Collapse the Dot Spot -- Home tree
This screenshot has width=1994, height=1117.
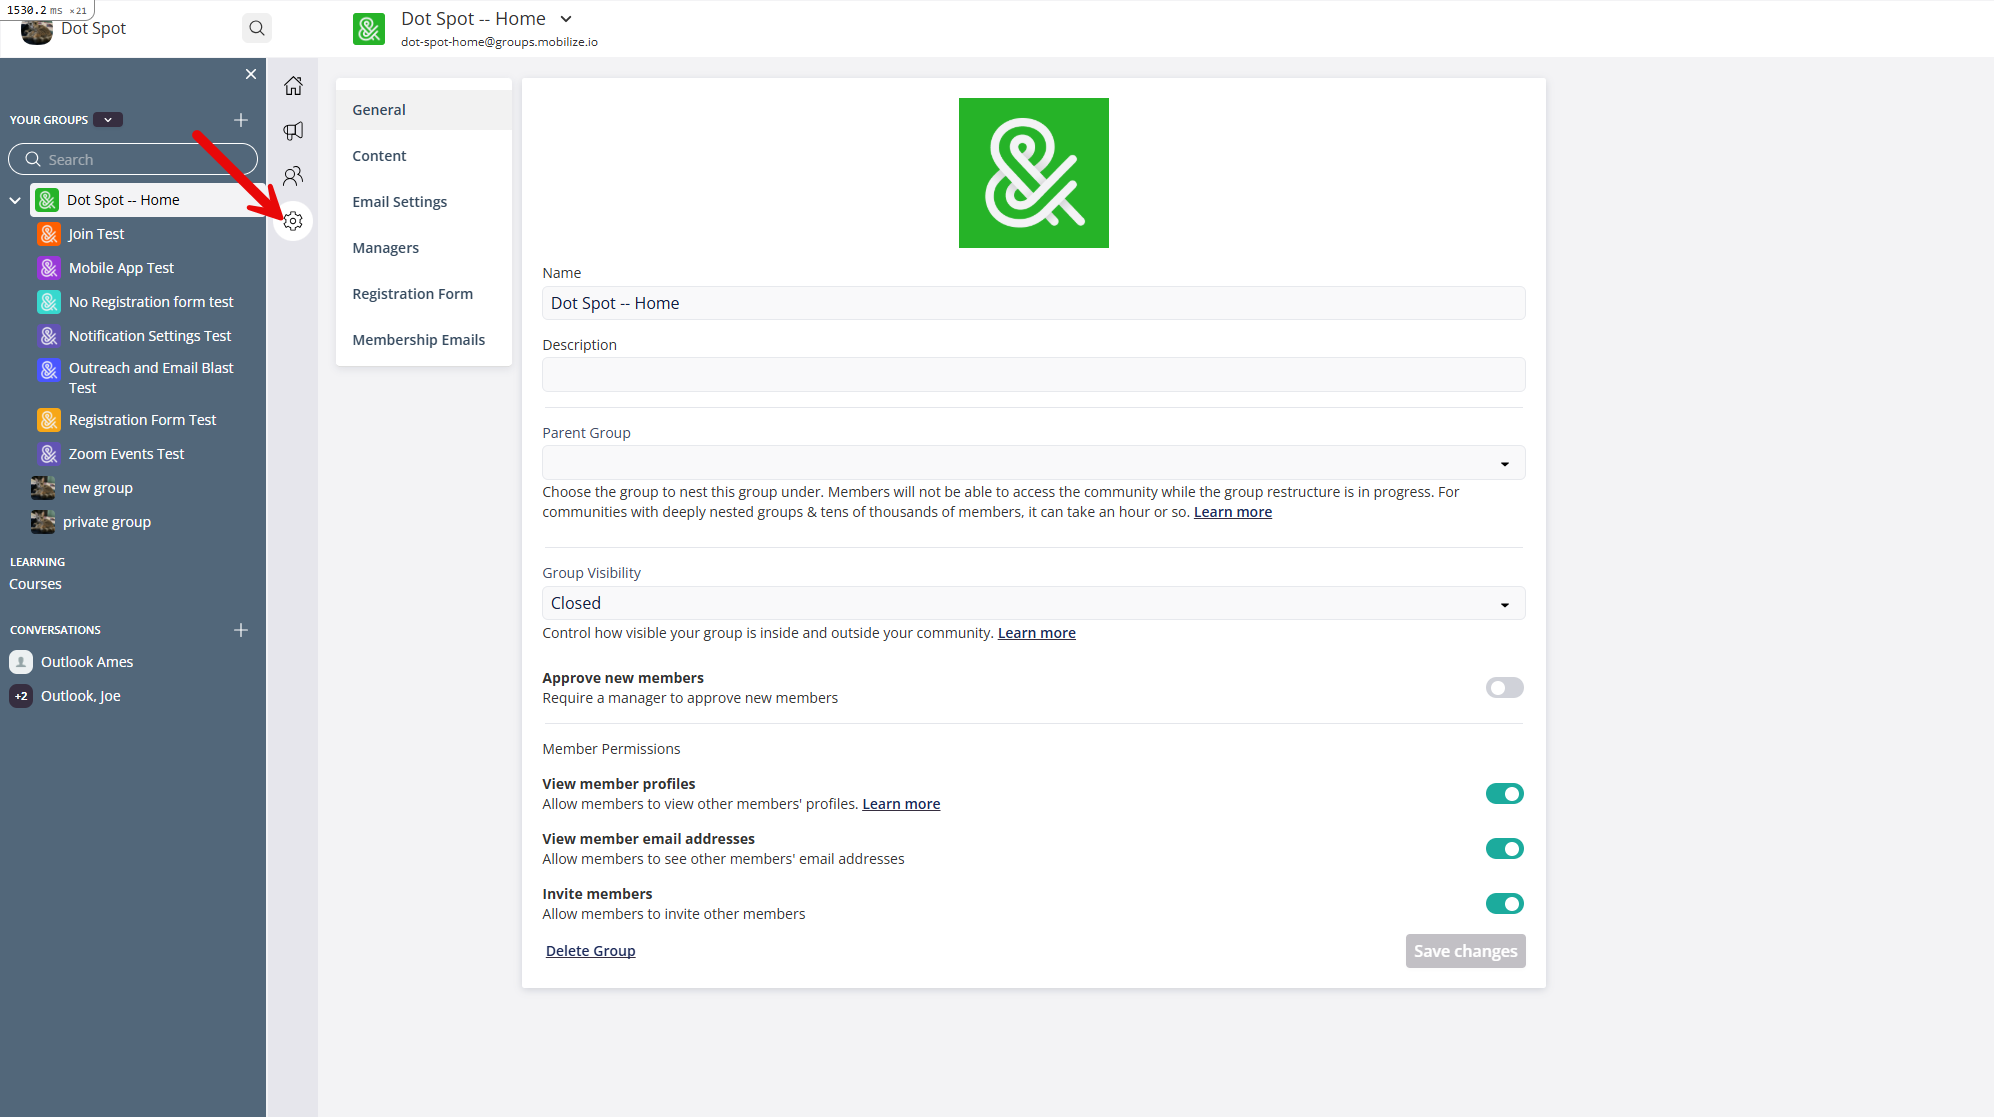tap(15, 200)
